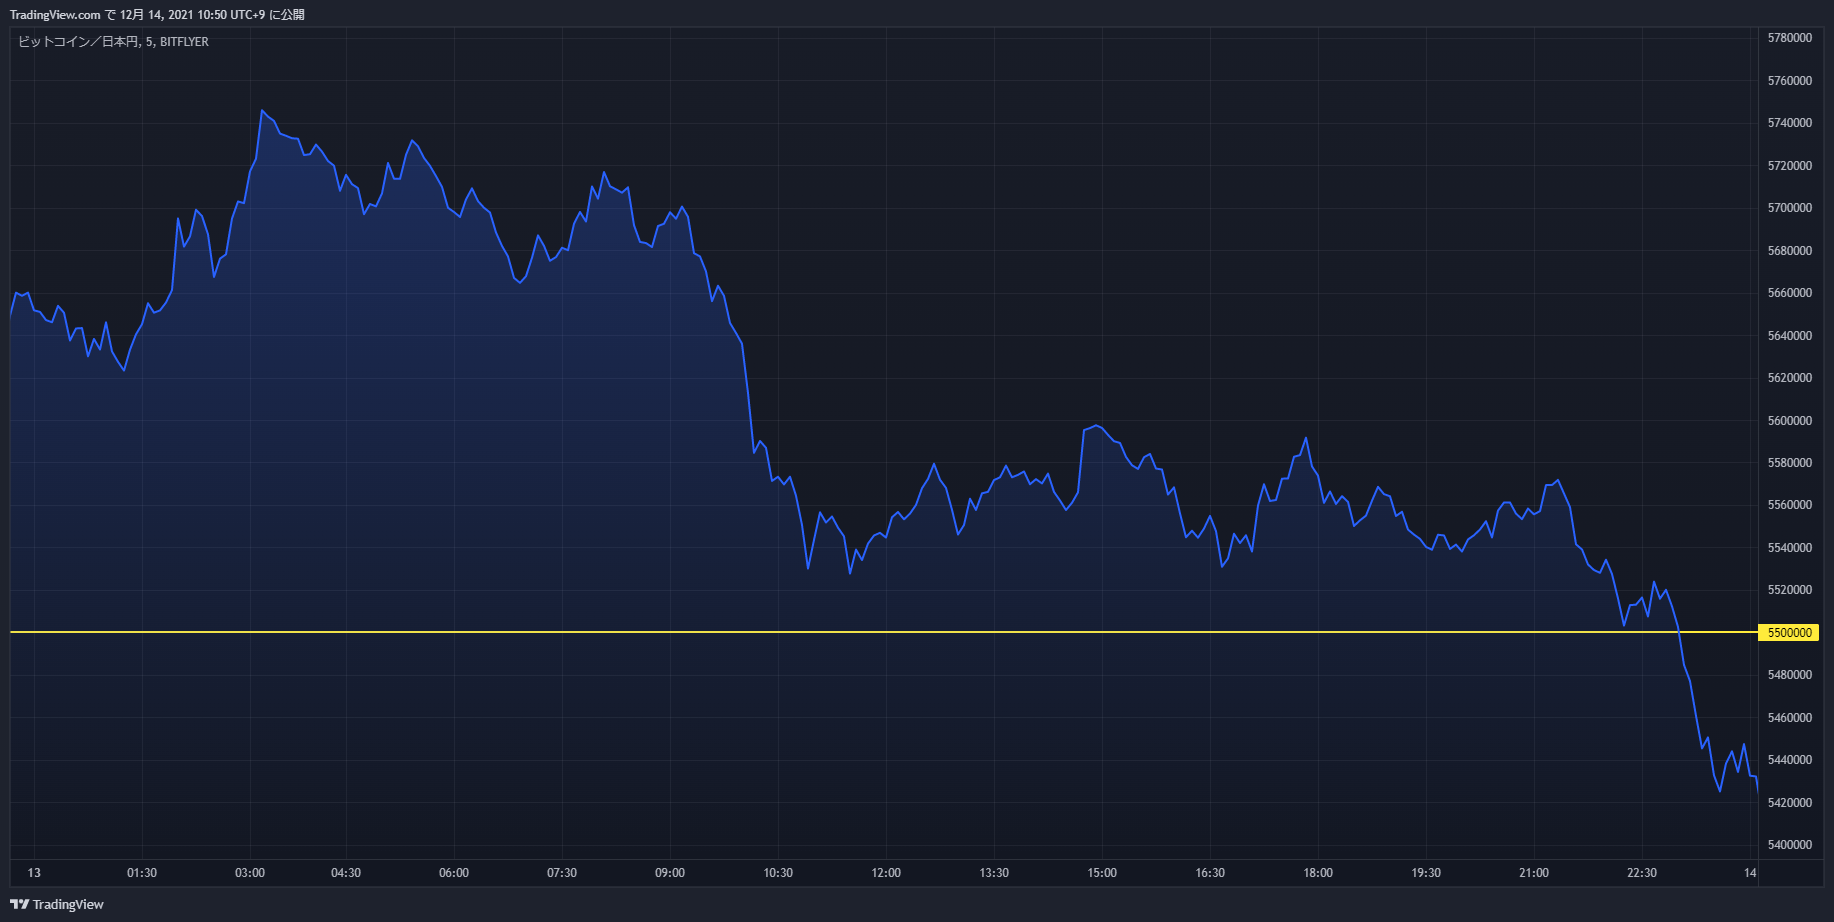Click the 5760000 price axis label
This screenshot has height=922, width=1834.
1790,80
